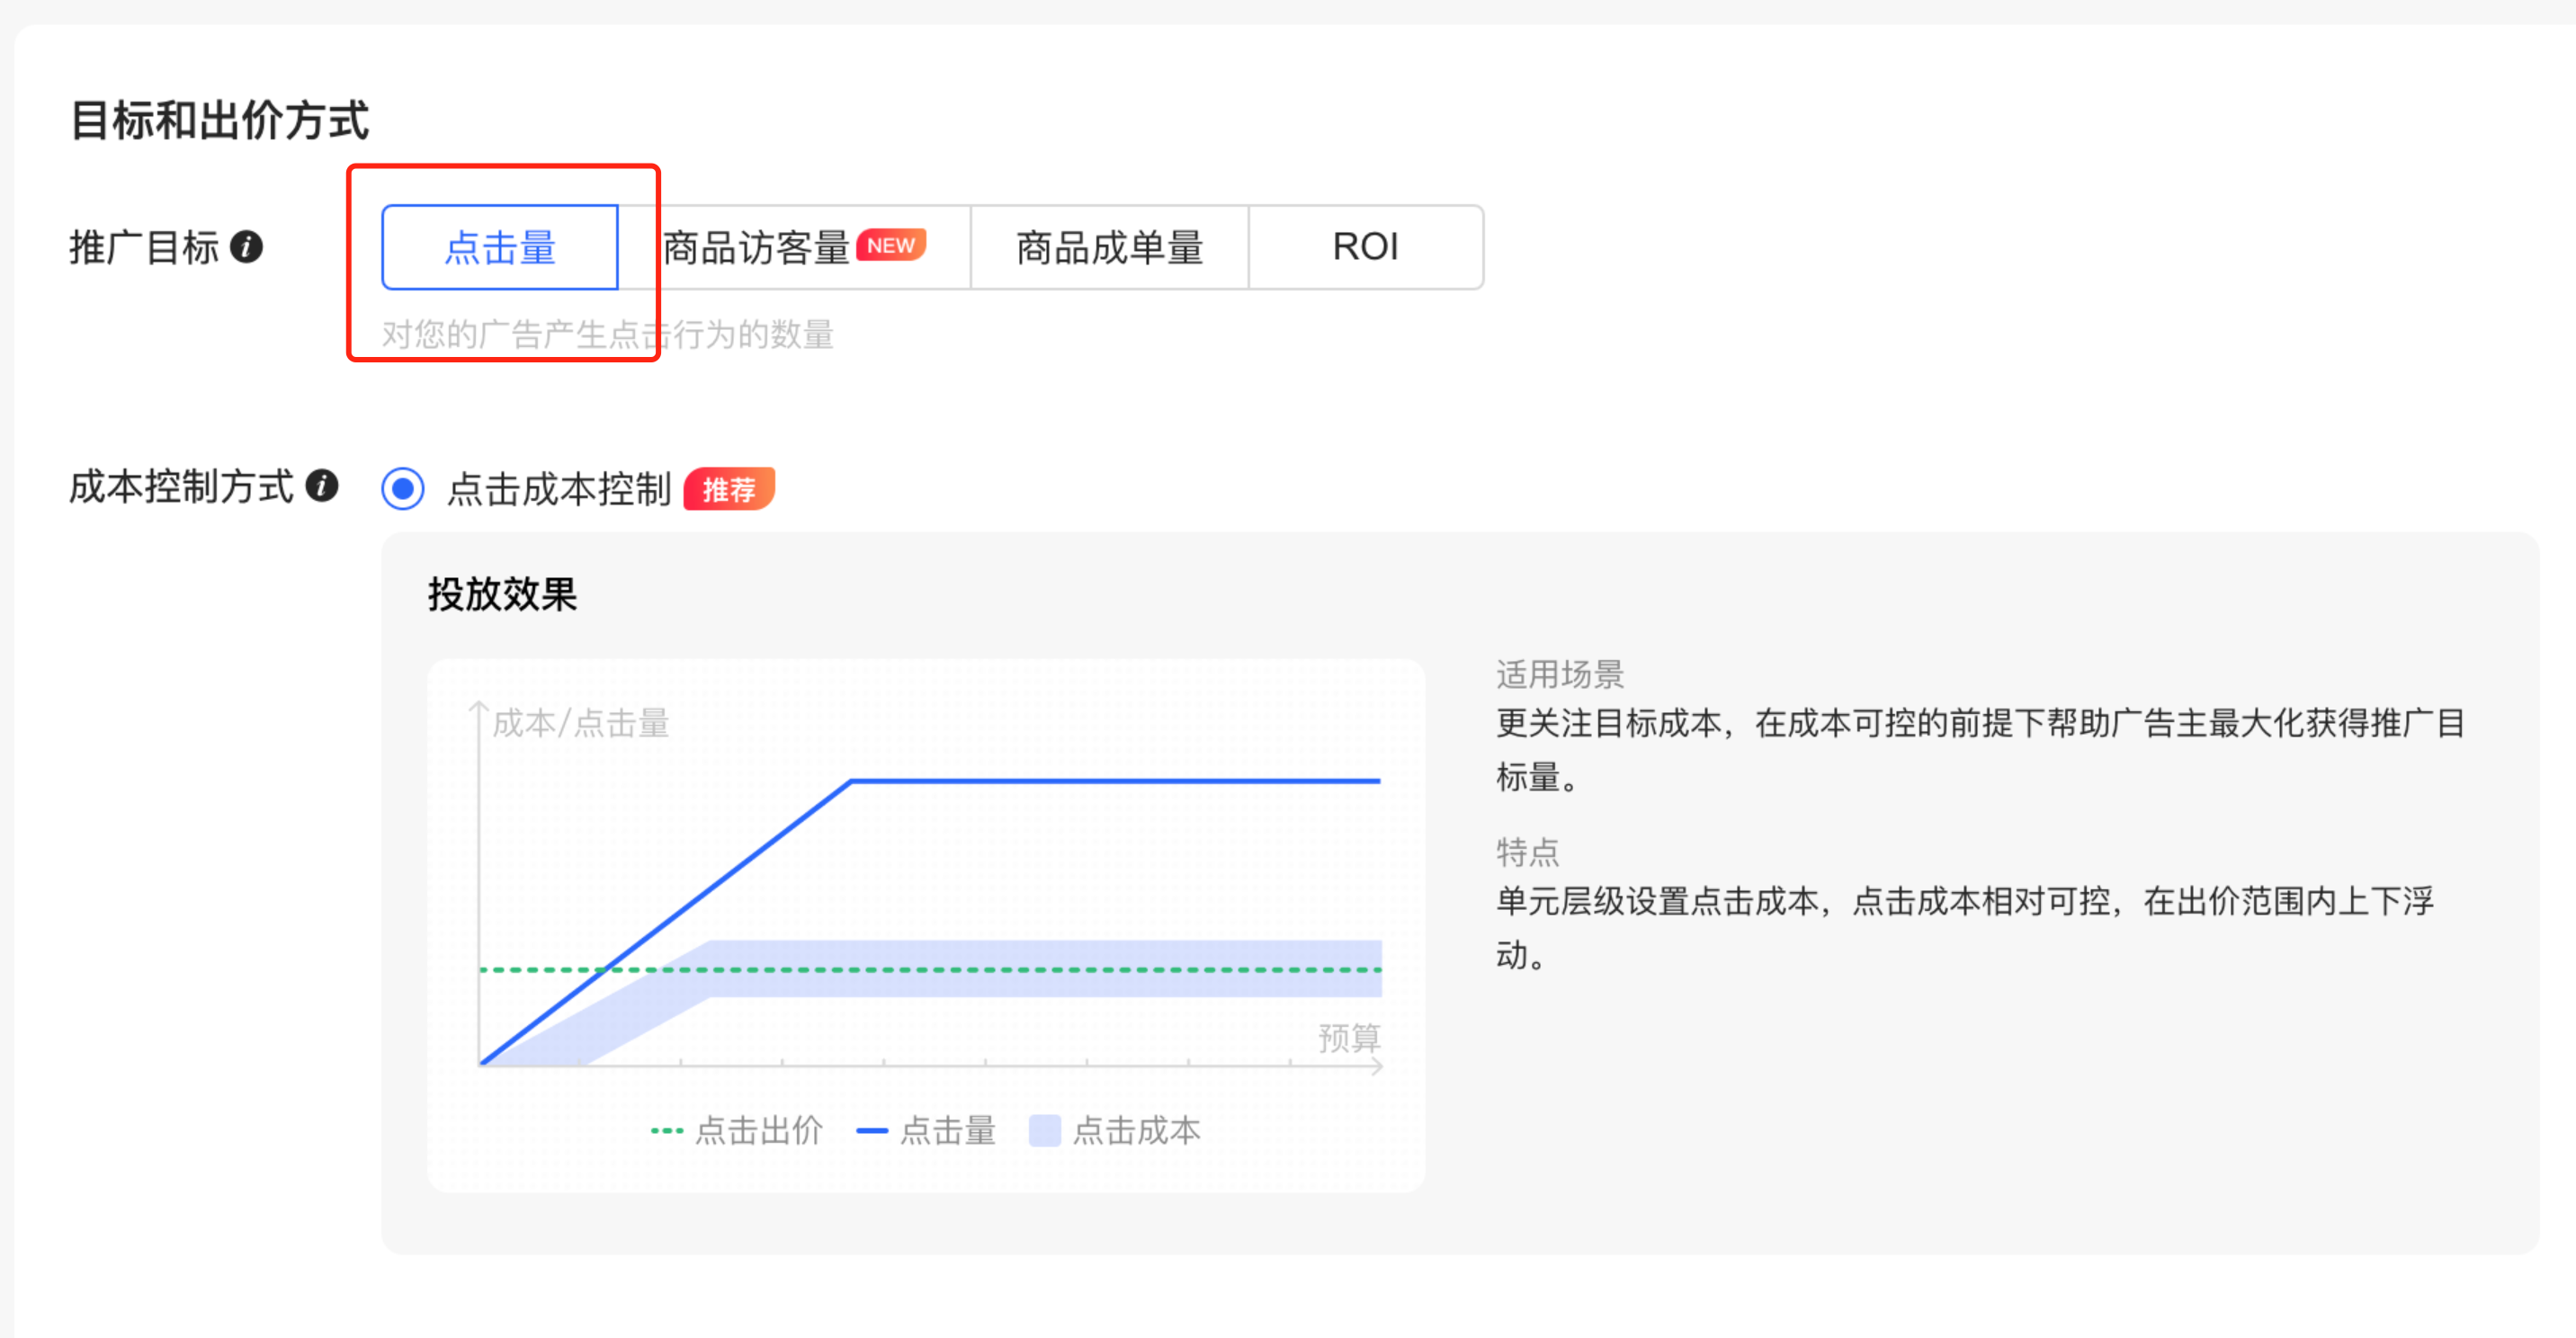The image size is (2576, 1338).
Task: Click the 特点 label
Action: point(1528,852)
